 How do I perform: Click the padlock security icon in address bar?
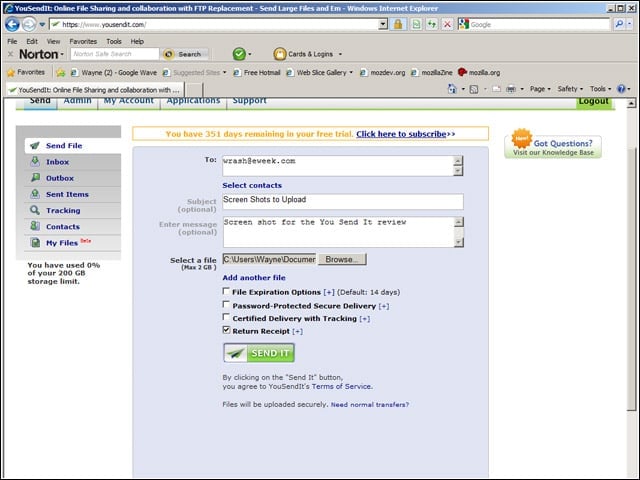pos(398,24)
